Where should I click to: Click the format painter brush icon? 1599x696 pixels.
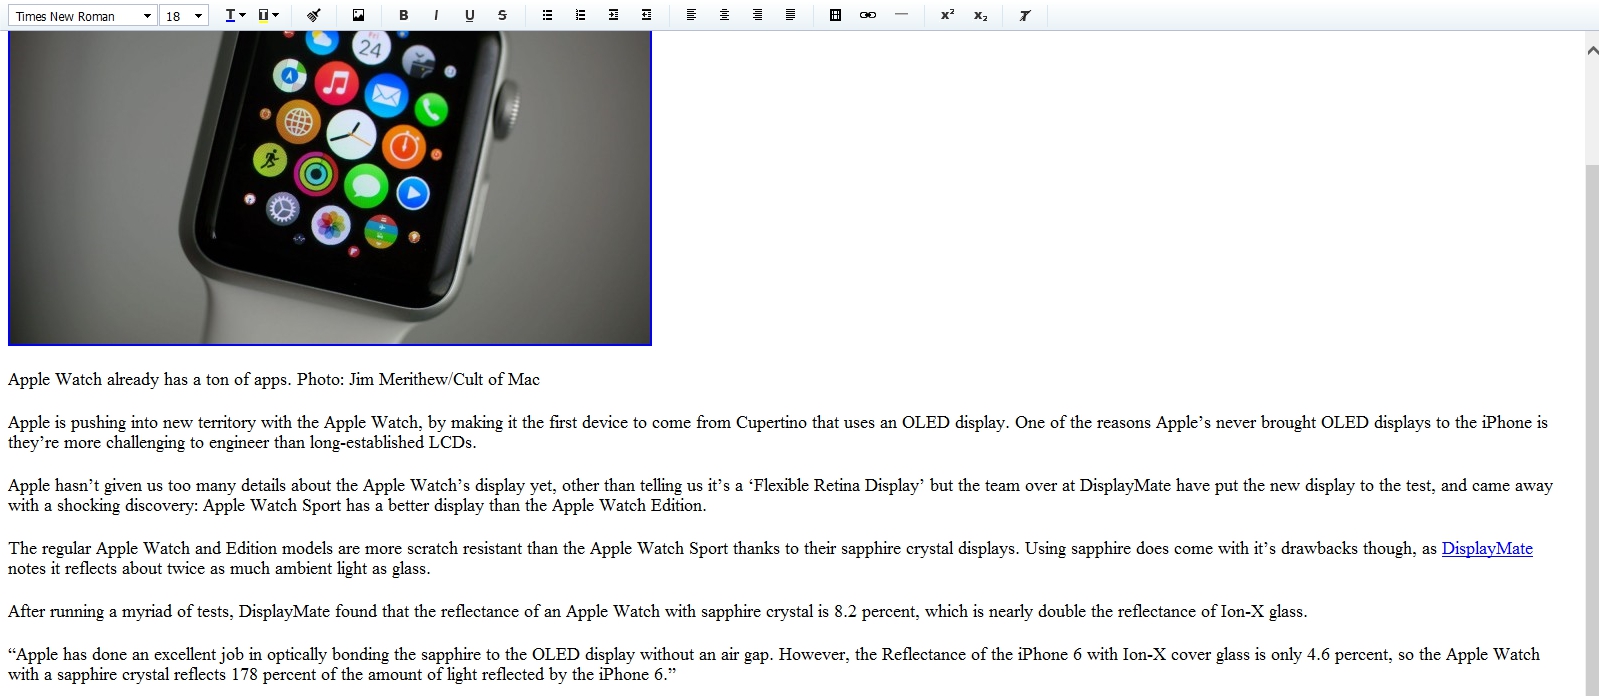[314, 15]
